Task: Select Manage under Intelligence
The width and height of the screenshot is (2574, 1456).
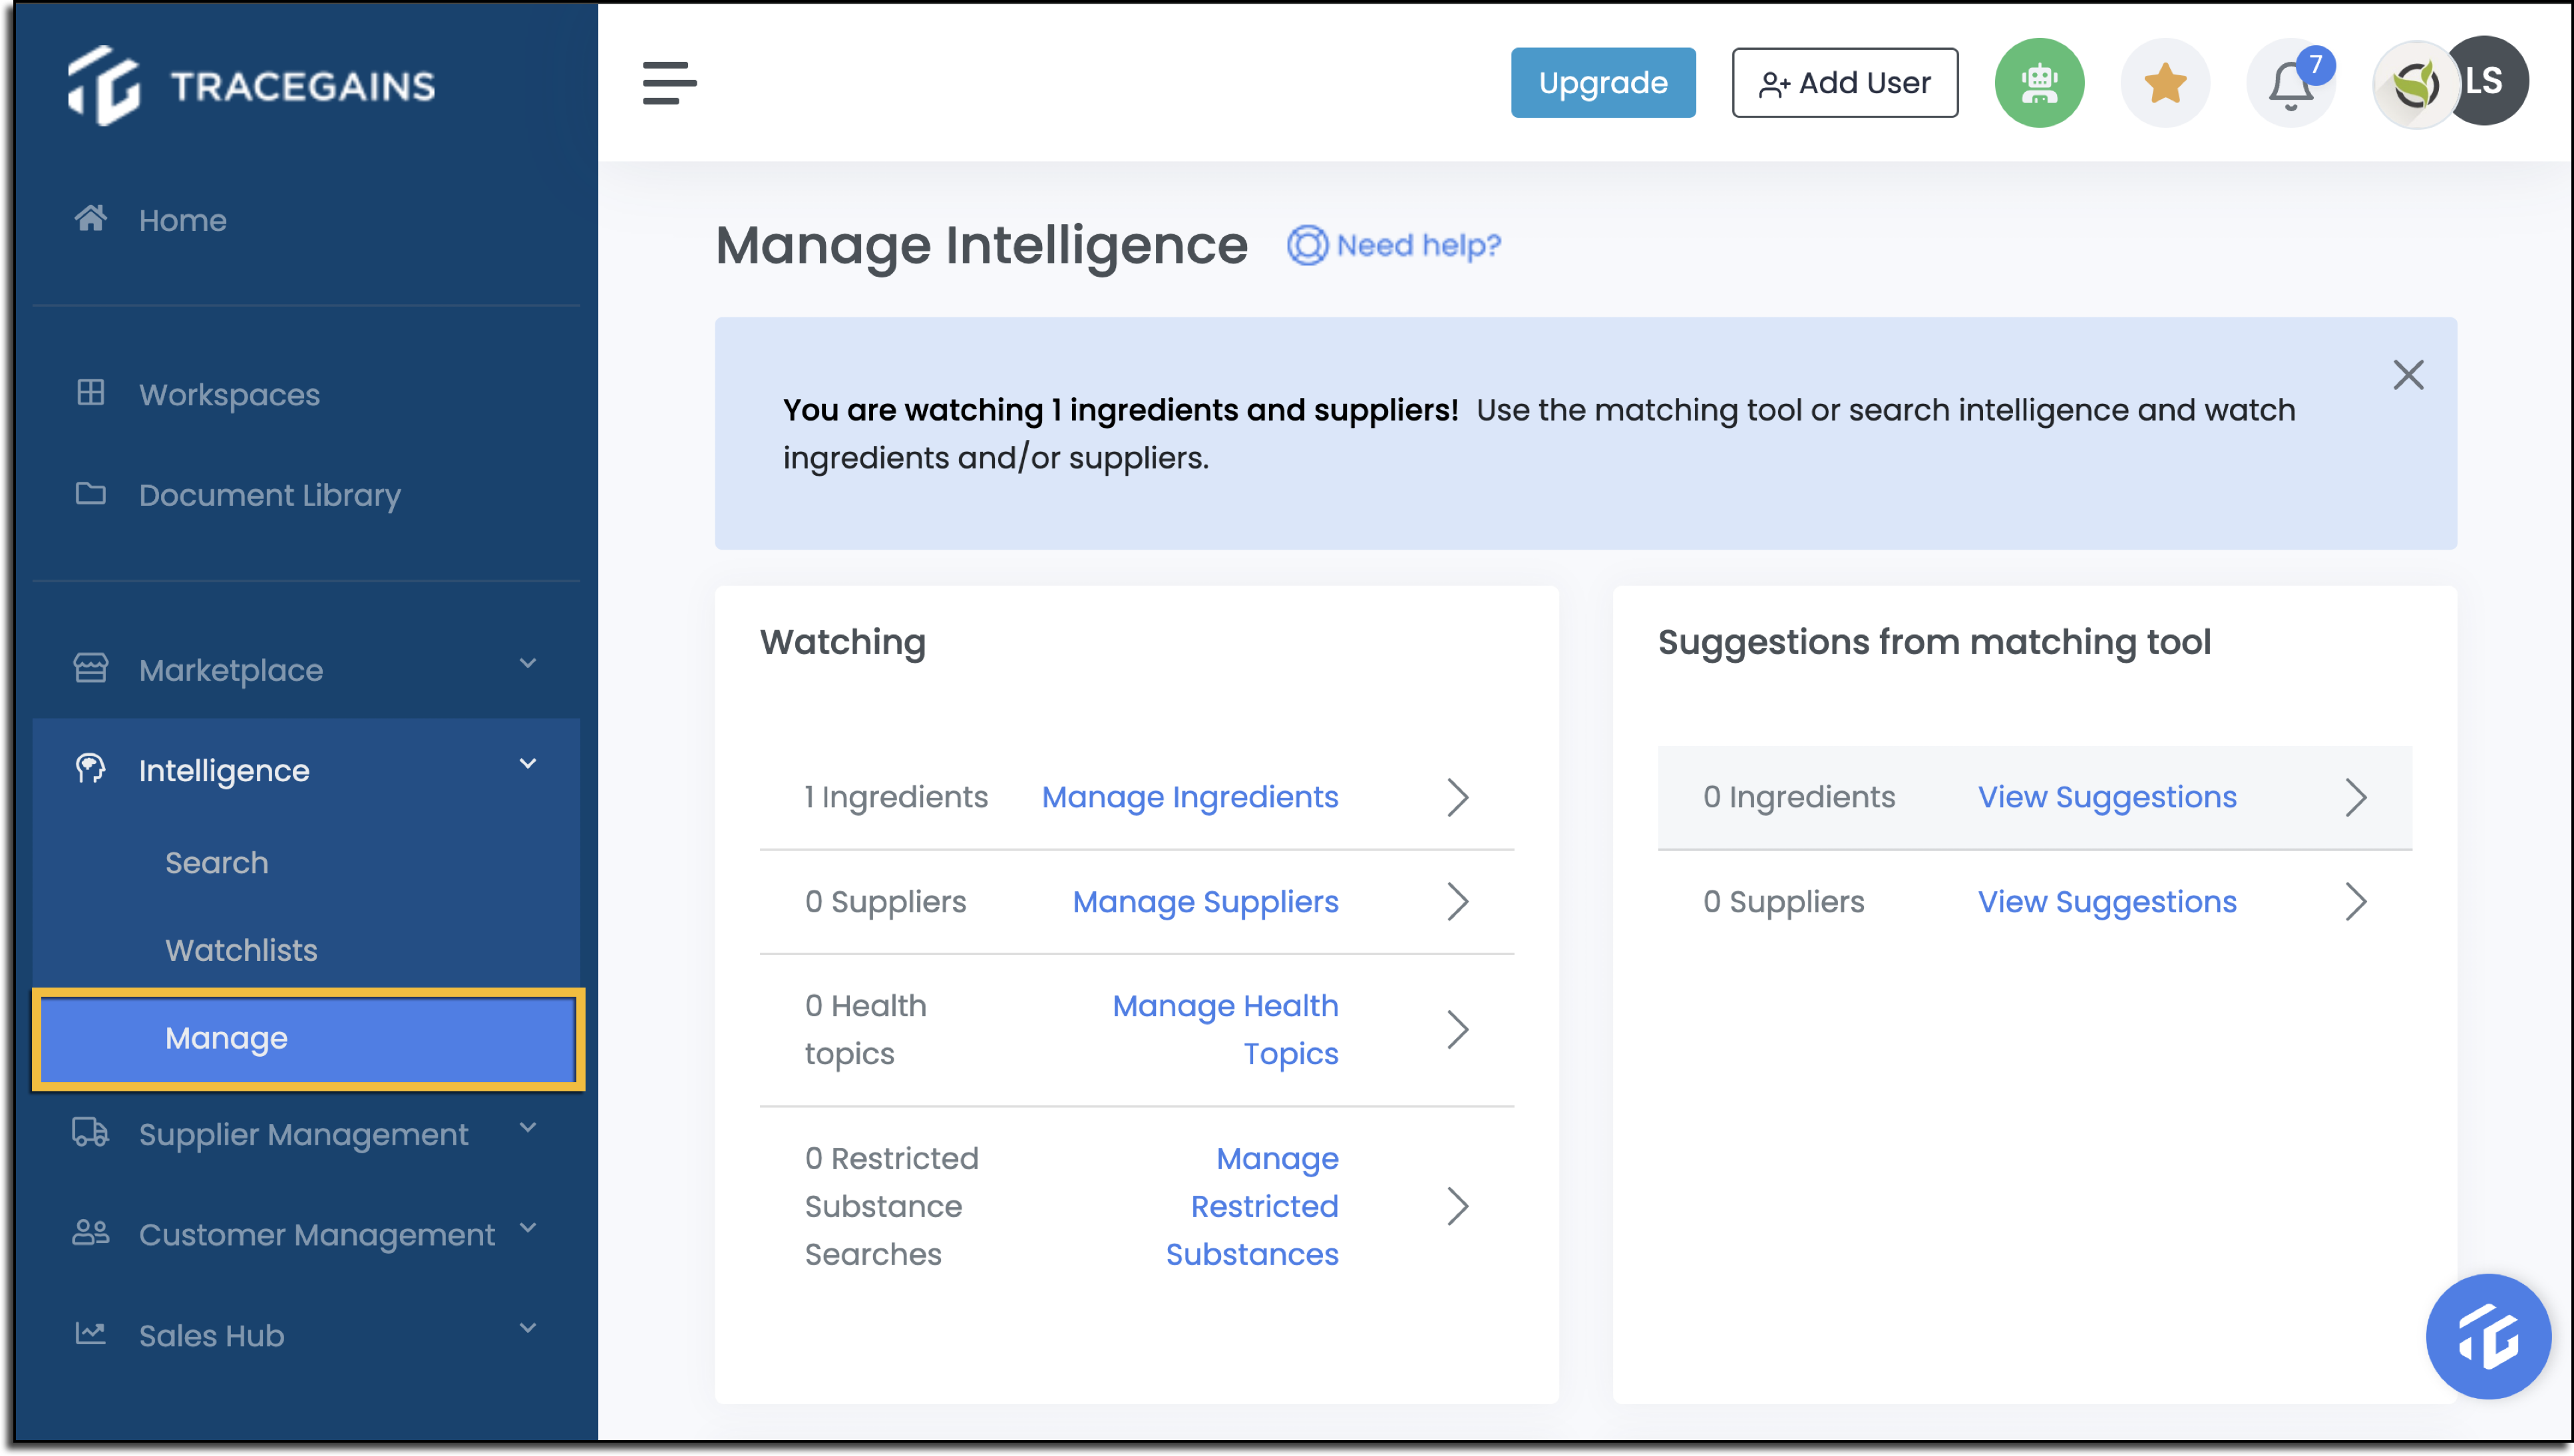Action: point(308,1039)
